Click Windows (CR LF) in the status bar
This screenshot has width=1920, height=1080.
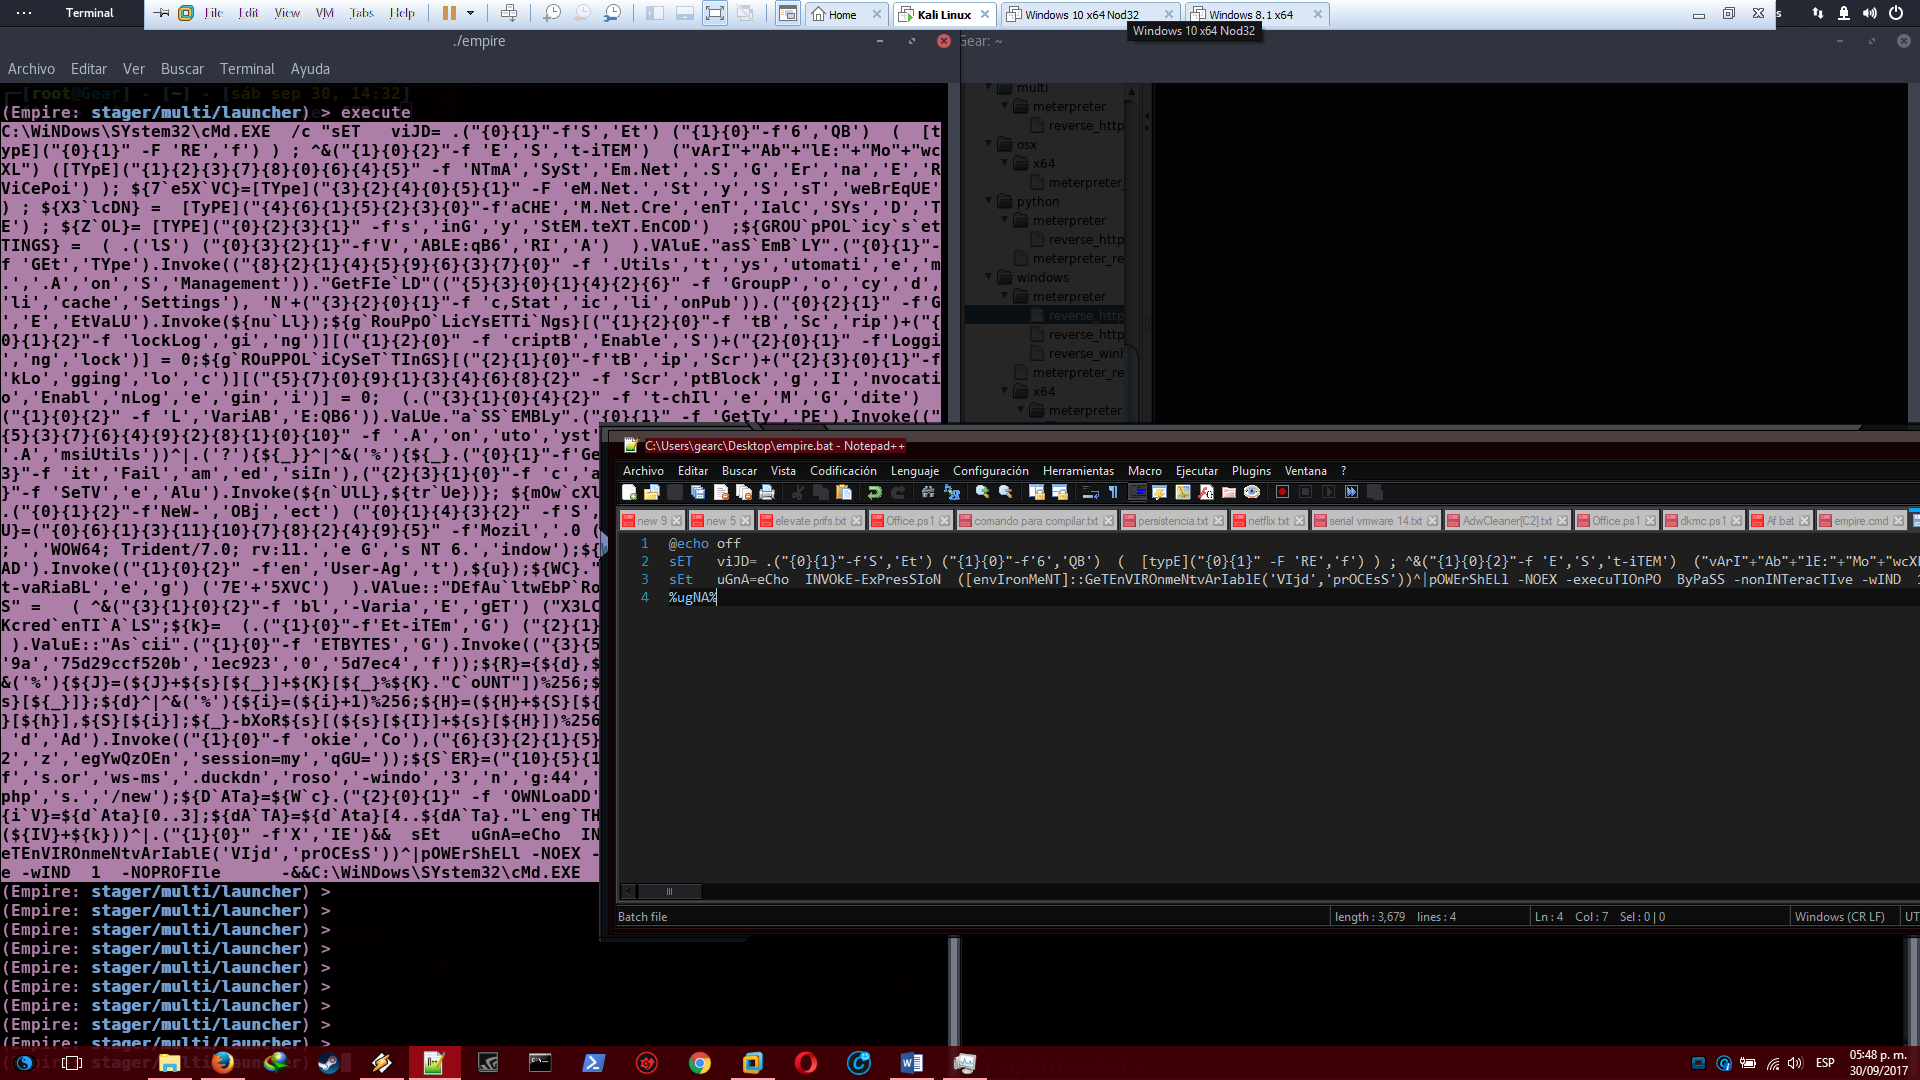(1840, 916)
